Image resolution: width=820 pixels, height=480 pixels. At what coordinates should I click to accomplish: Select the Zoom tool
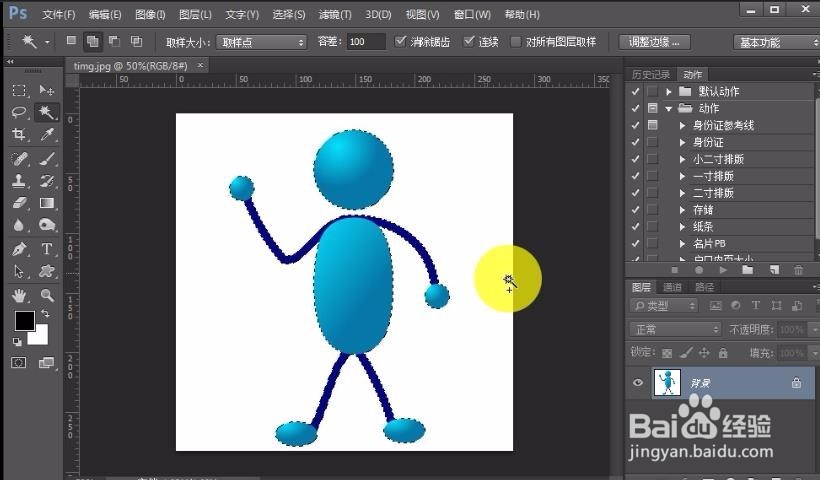click(x=47, y=295)
